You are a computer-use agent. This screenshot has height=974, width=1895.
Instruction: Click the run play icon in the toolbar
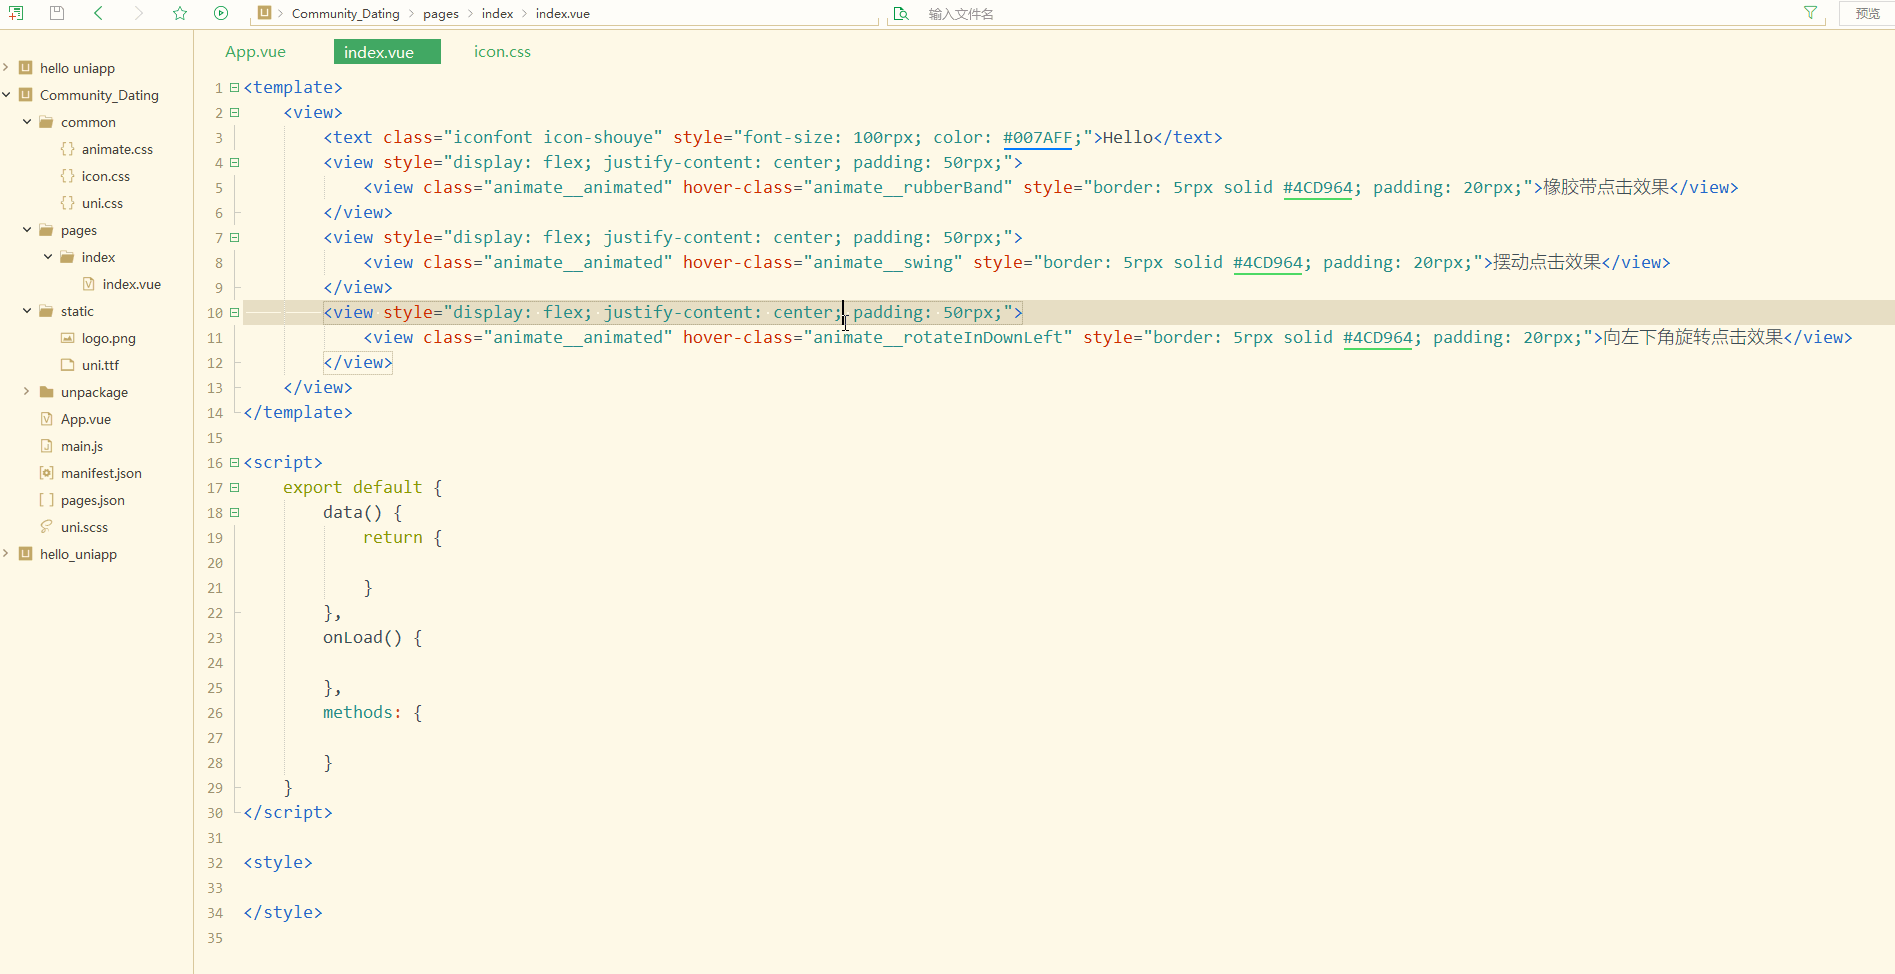tap(221, 13)
